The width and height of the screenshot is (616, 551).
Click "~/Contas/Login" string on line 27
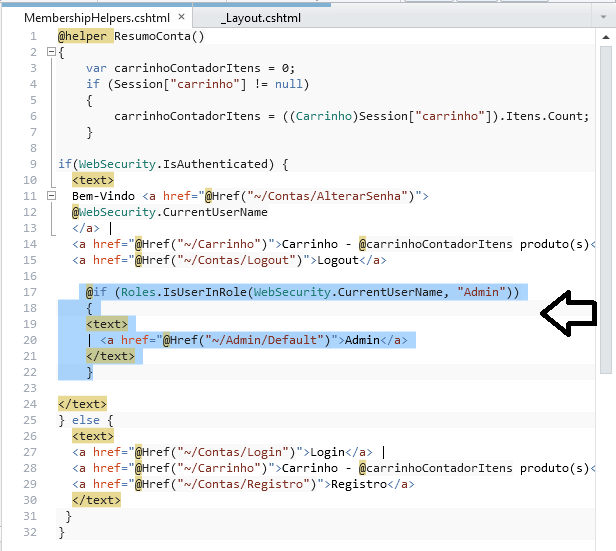233,452
